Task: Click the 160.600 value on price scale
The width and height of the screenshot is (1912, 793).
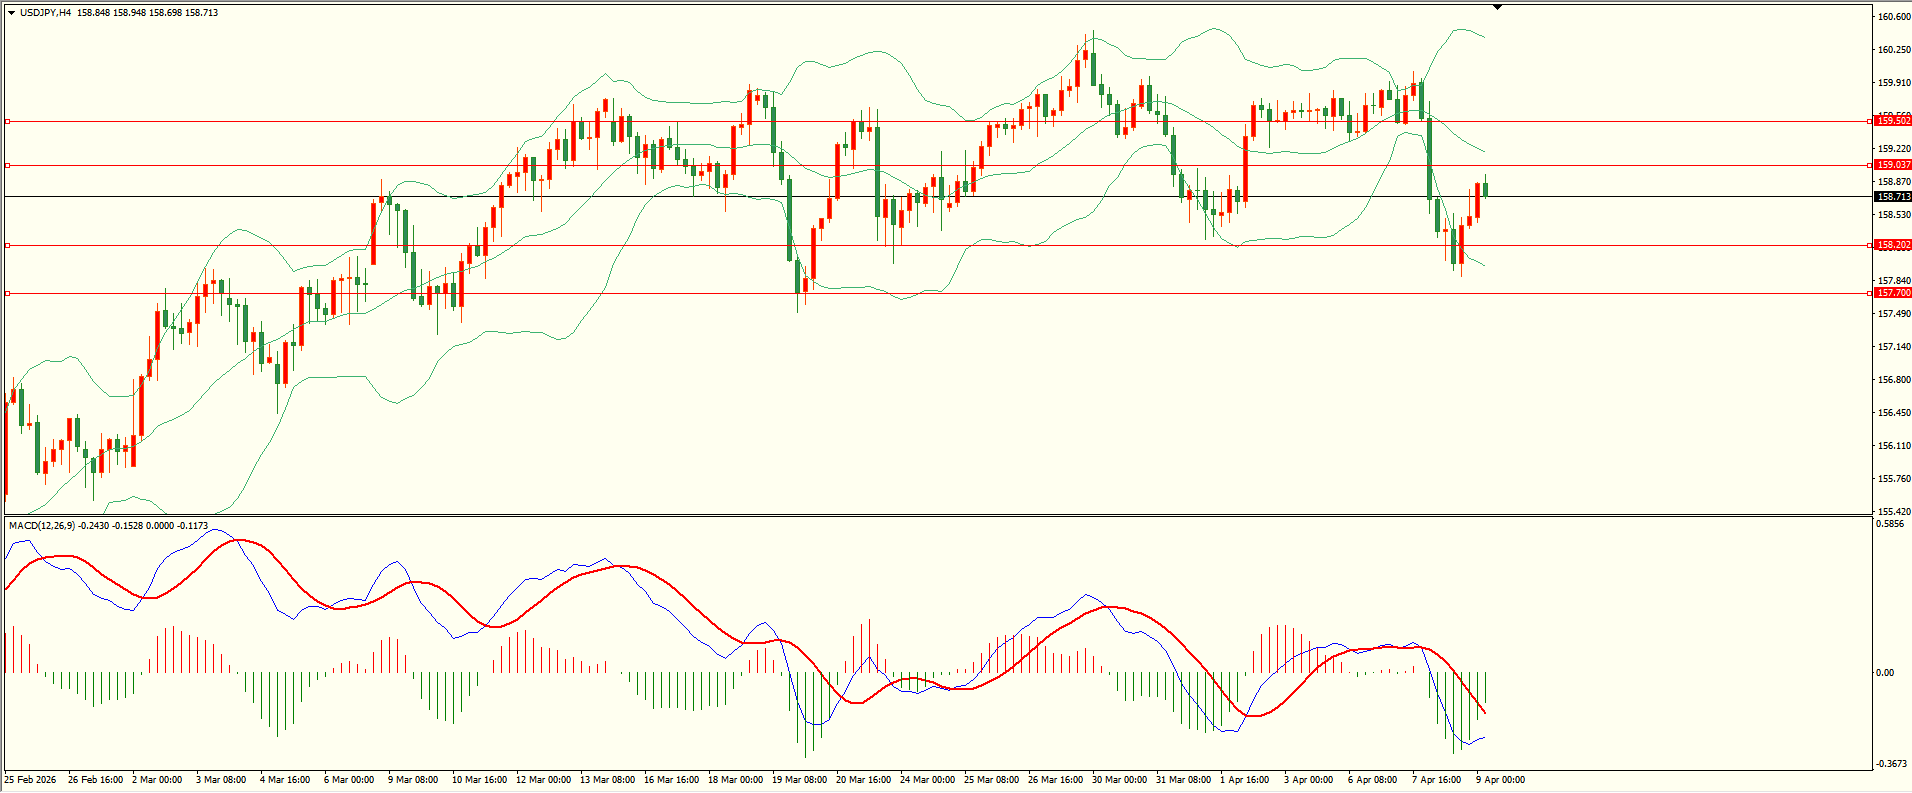Action: tap(1894, 17)
